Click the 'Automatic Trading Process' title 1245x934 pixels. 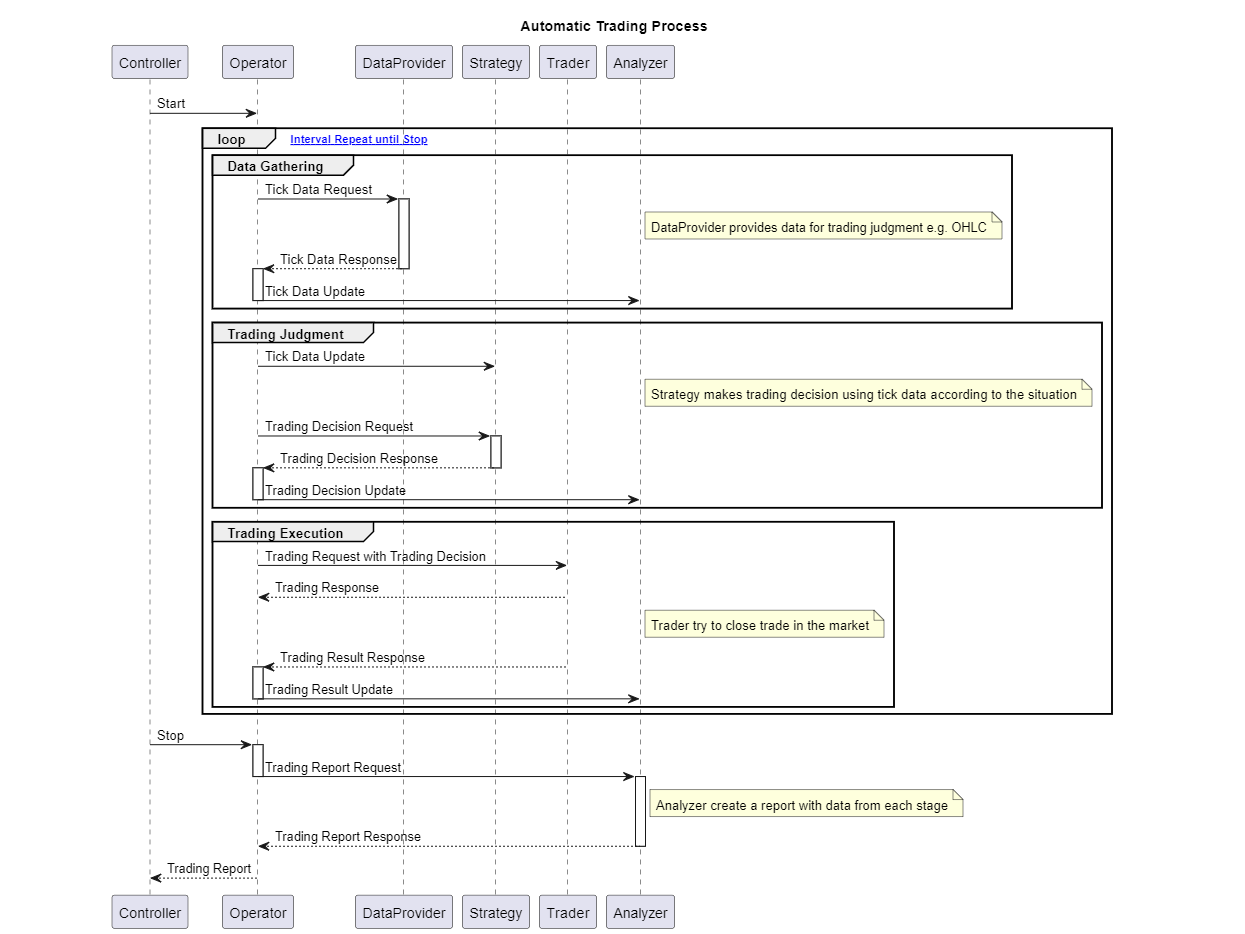tap(613, 25)
